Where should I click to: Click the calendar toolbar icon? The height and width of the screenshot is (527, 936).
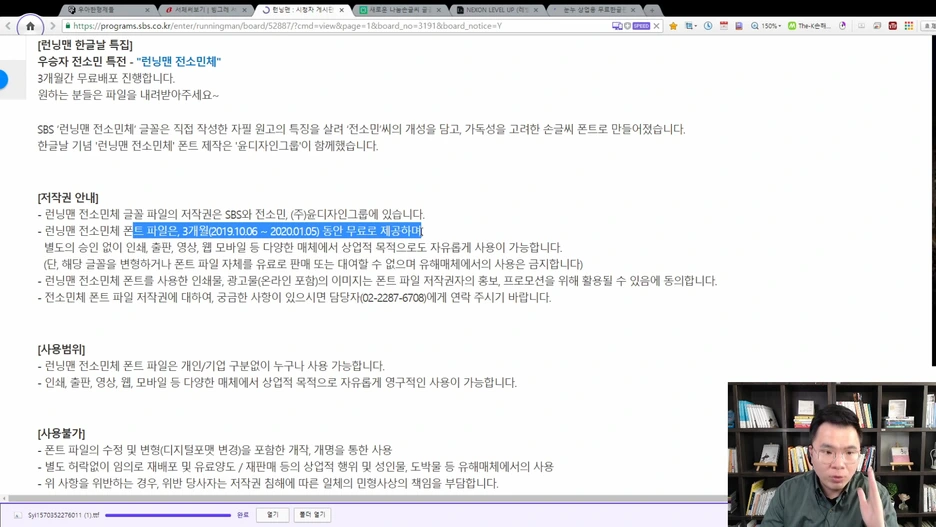point(723,26)
